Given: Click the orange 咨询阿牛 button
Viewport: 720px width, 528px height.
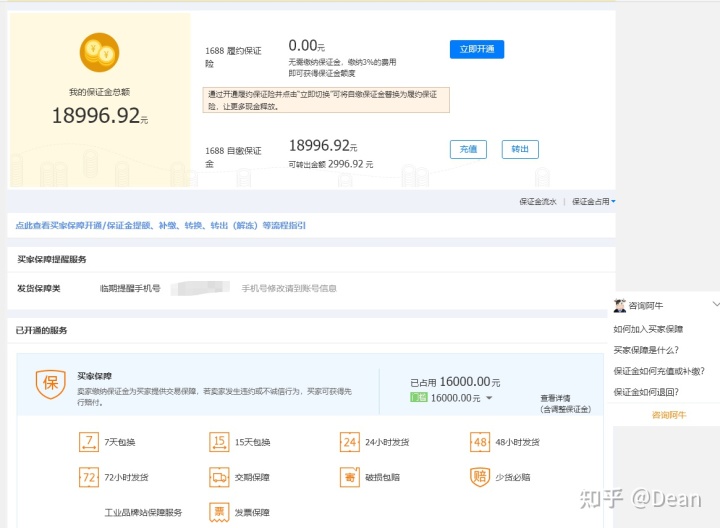Looking at the screenshot, I should (x=669, y=415).
